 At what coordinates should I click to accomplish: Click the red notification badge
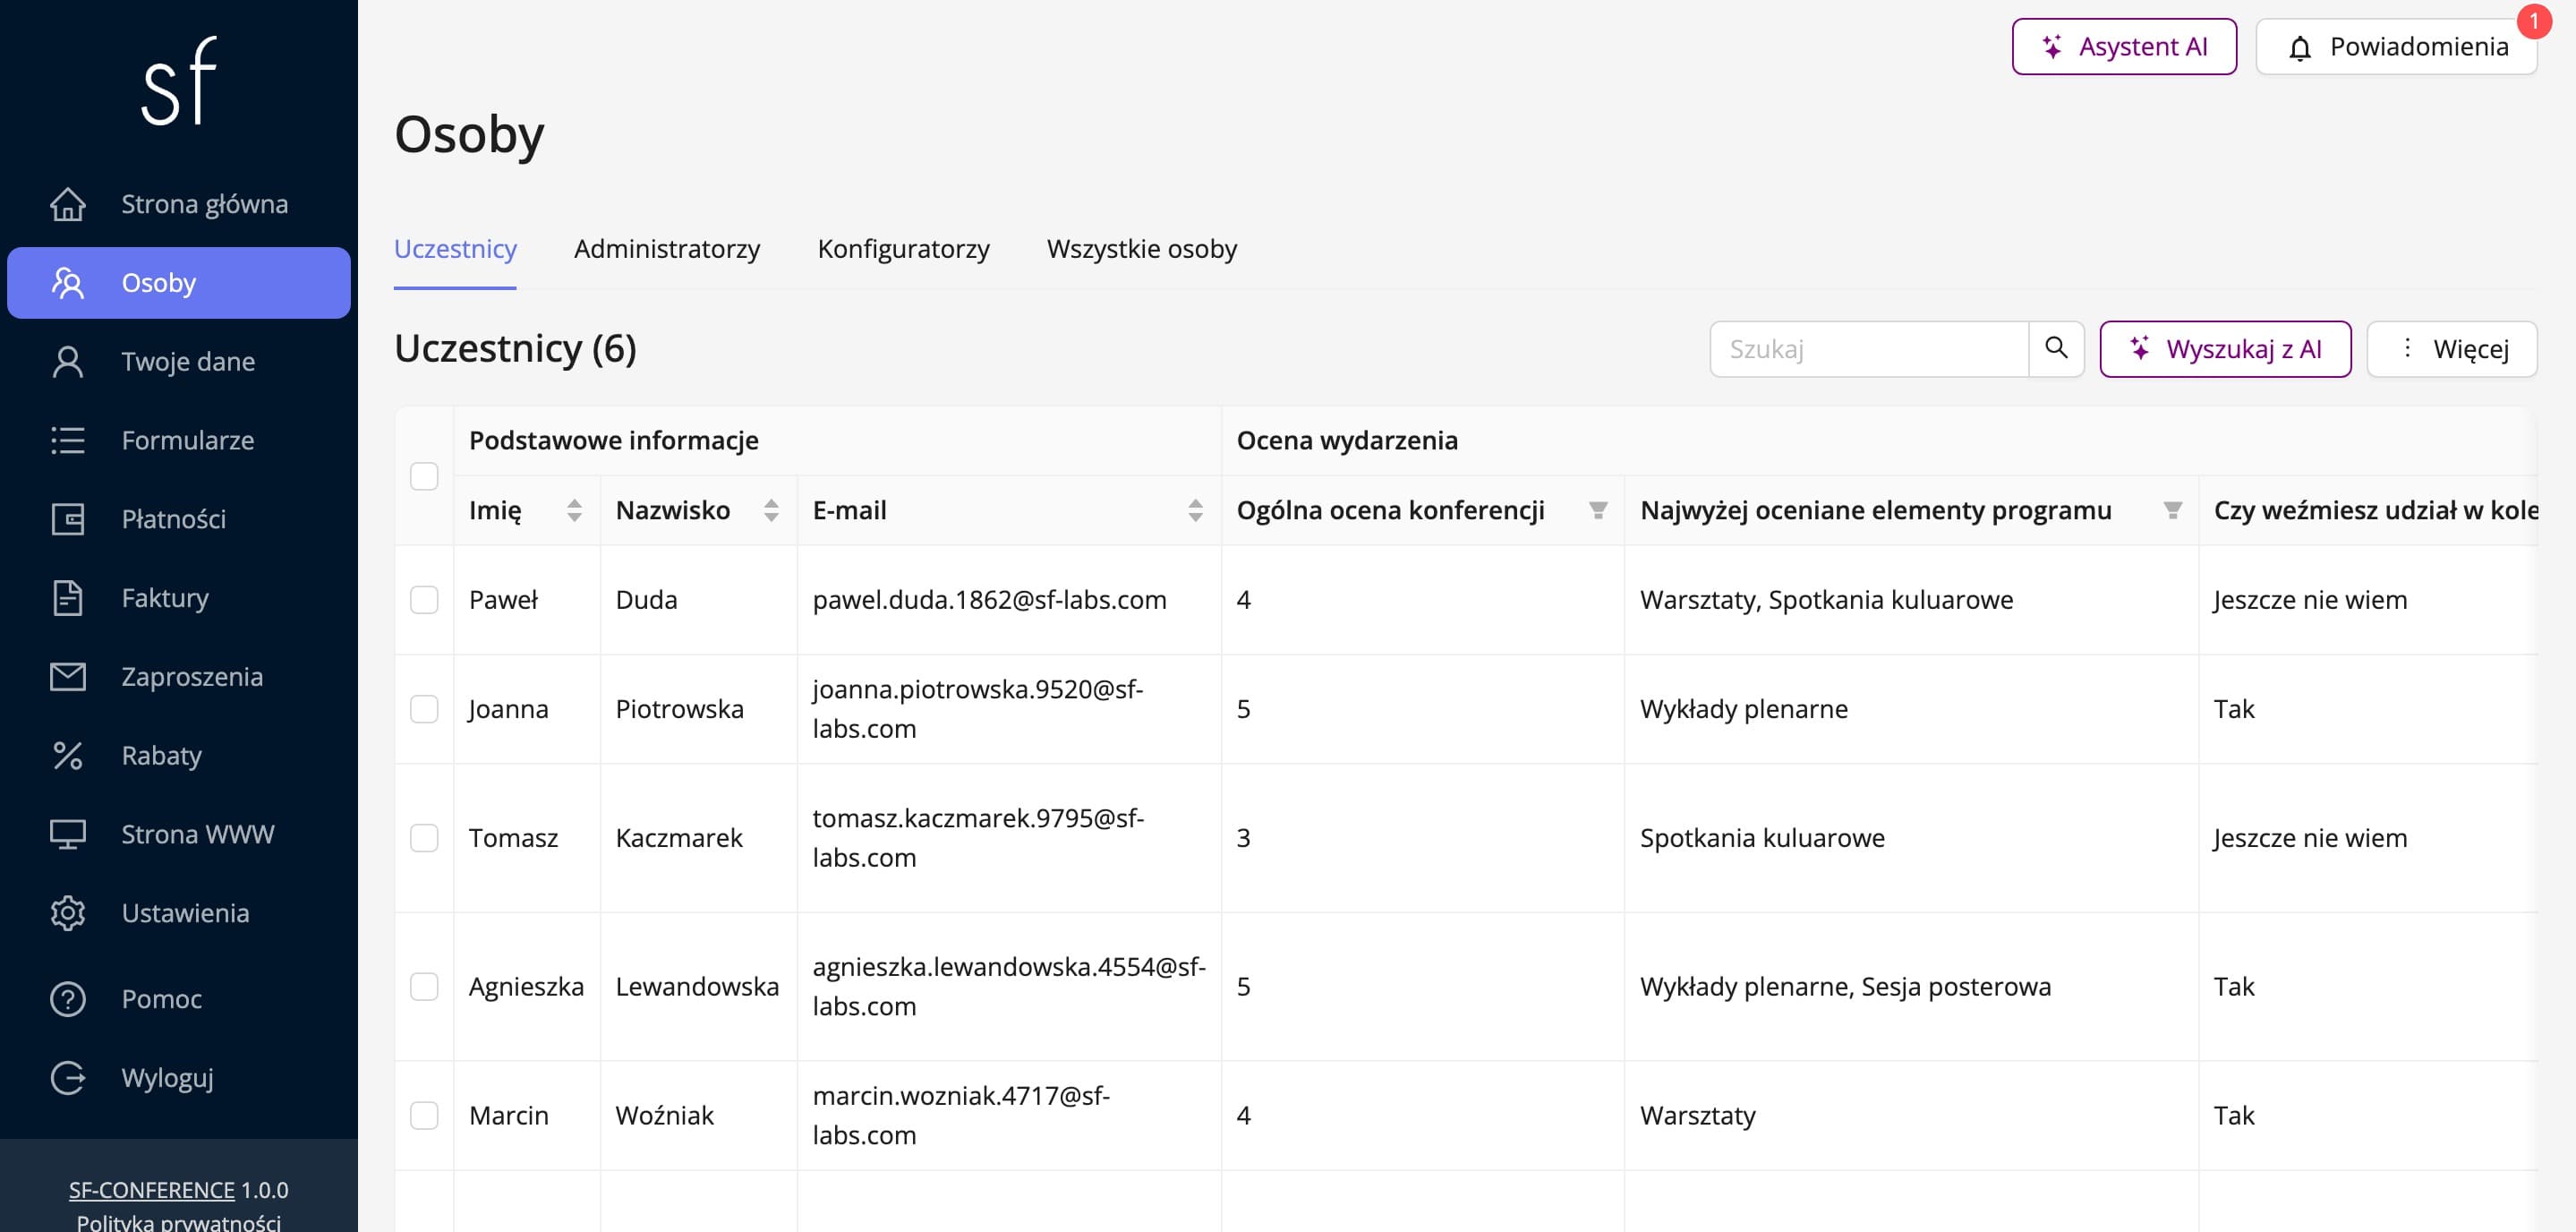[2534, 21]
